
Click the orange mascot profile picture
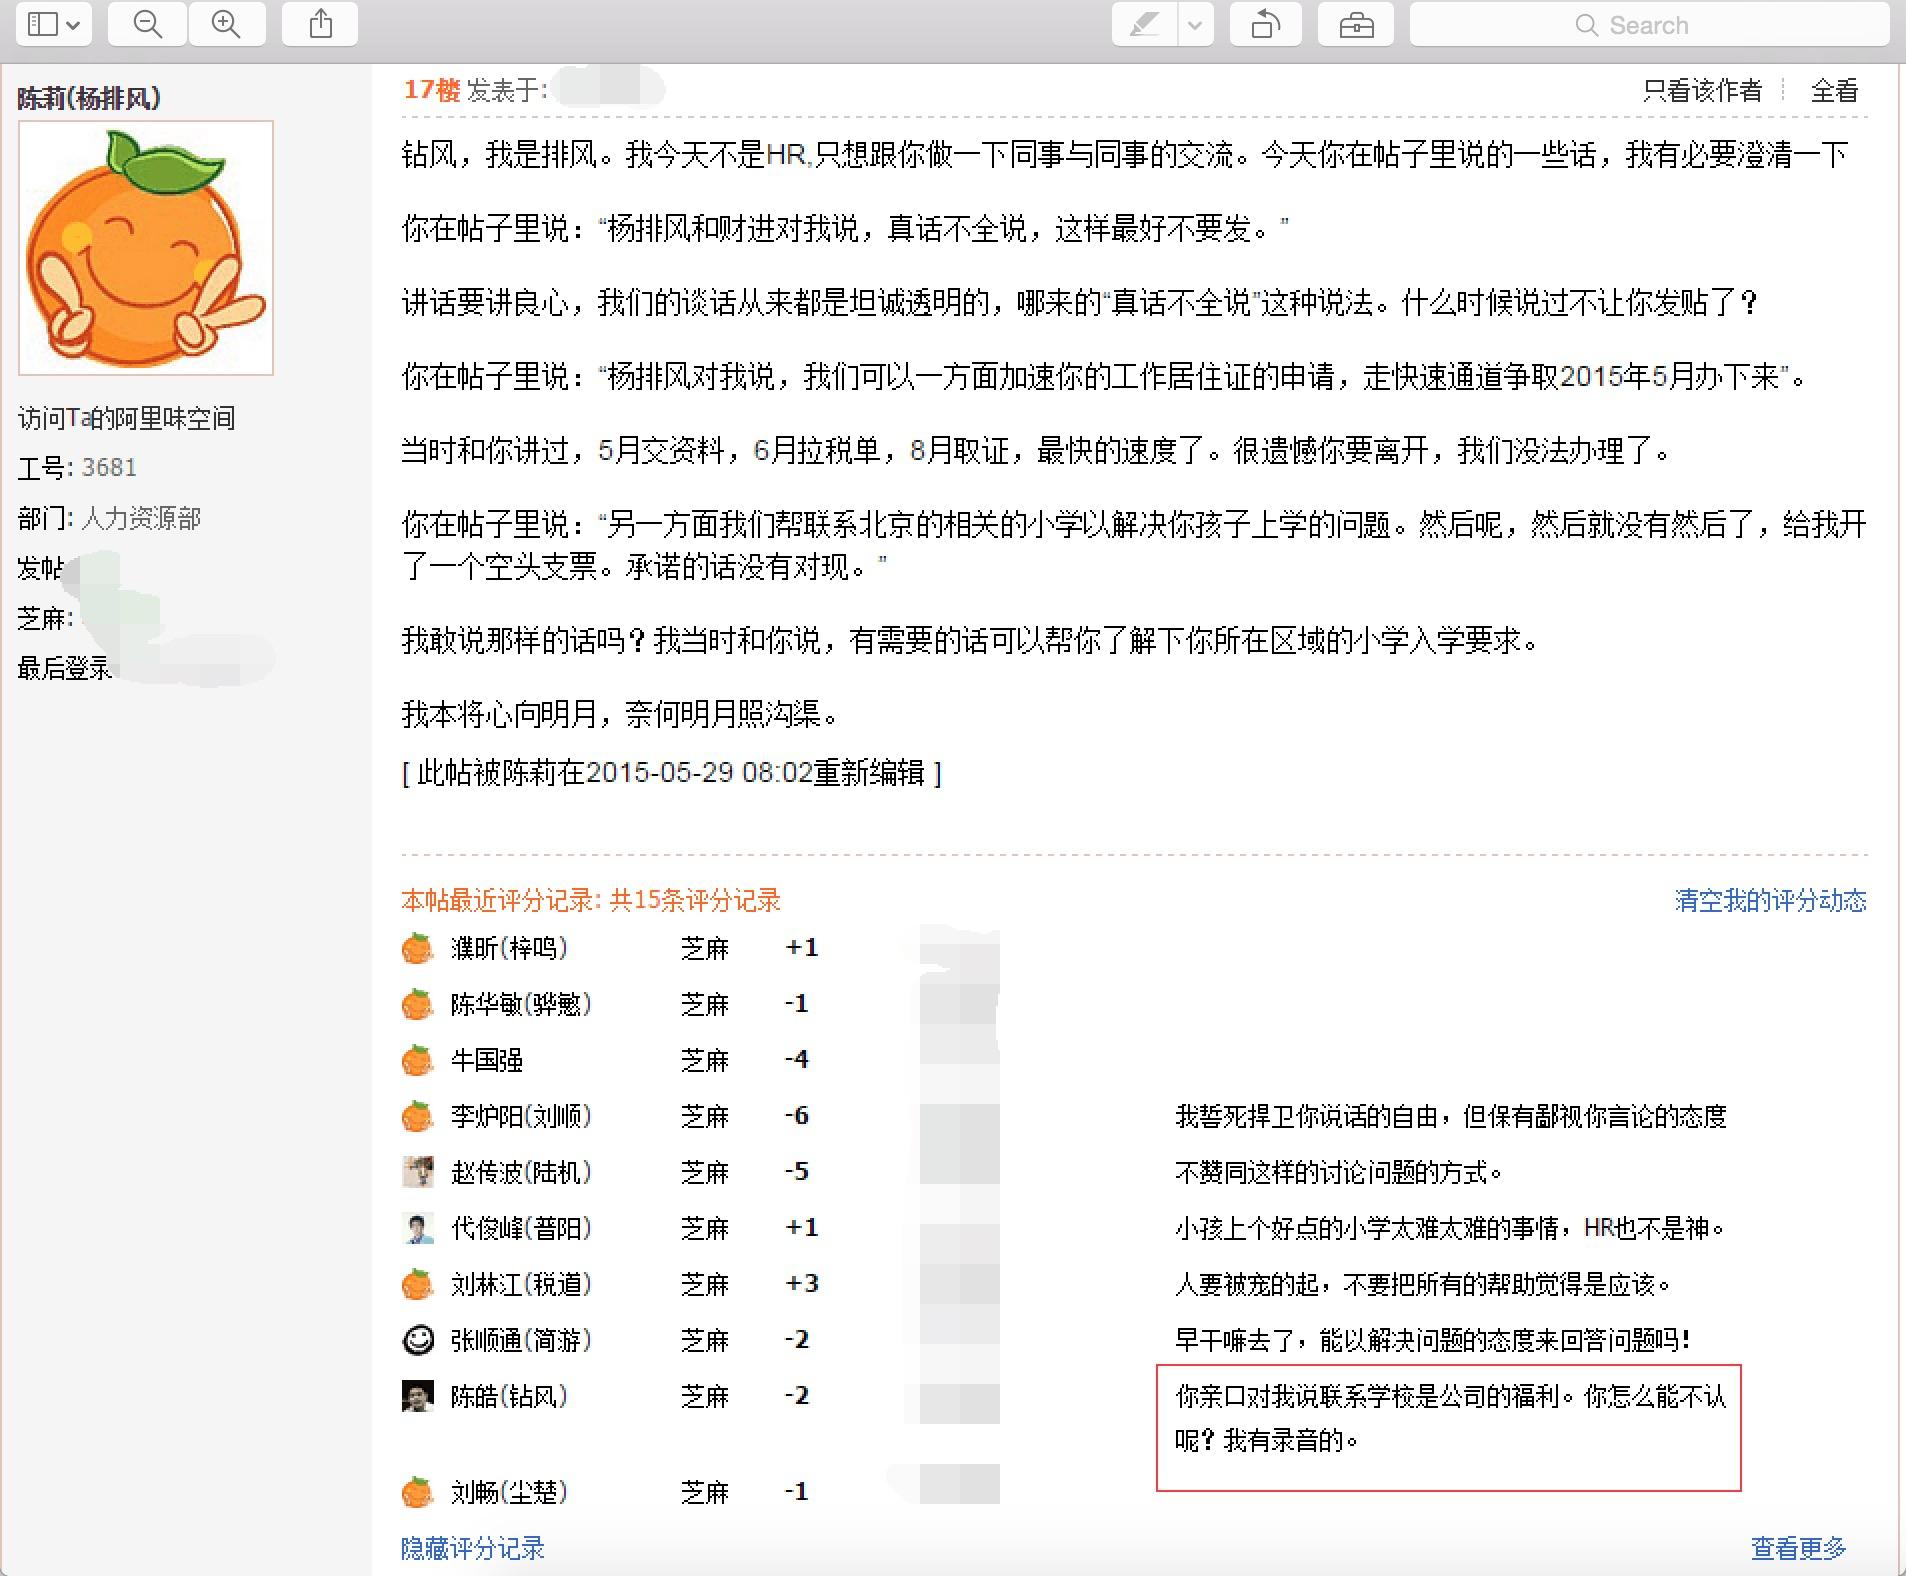click(x=146, y=248)
